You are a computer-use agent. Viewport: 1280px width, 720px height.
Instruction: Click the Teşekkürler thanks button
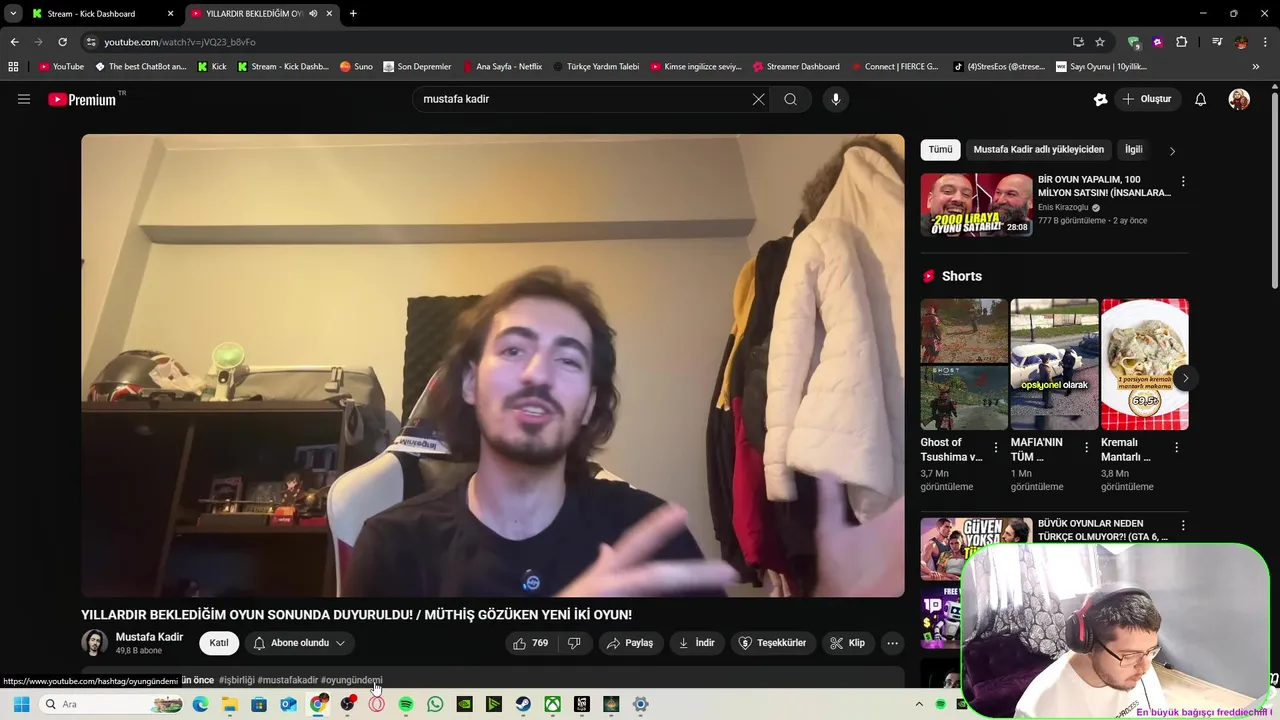coord(772,643)
